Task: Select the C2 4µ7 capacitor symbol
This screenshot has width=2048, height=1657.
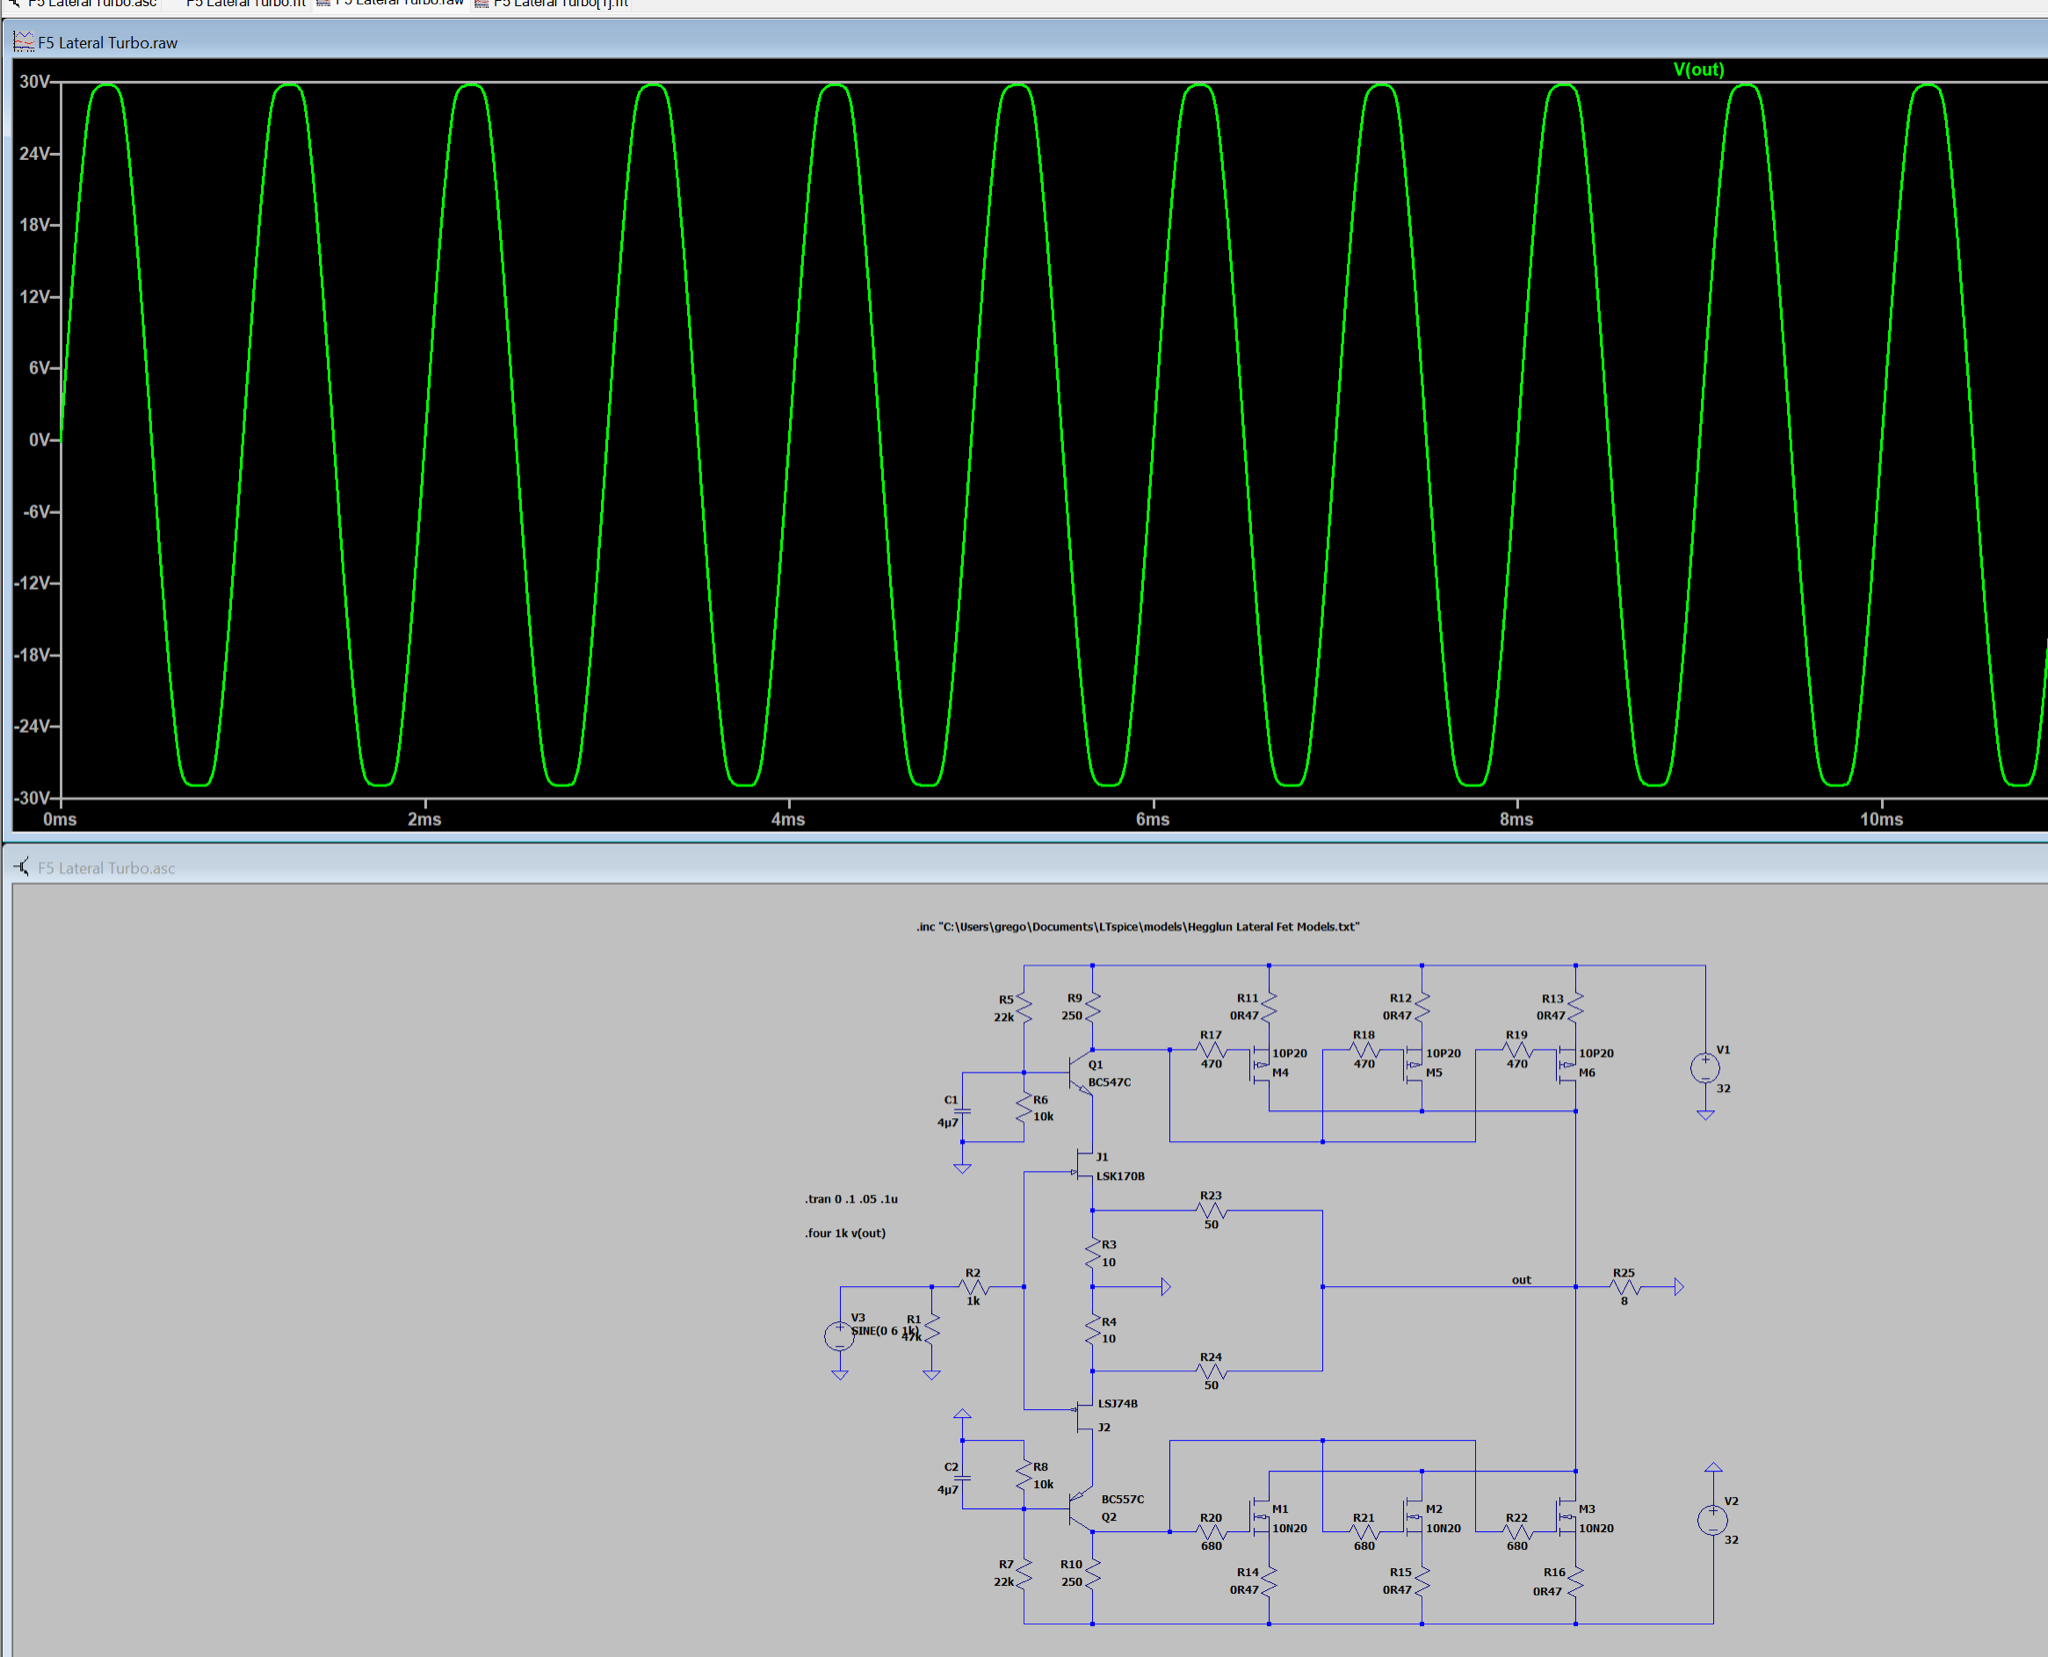Action: tap(962, 1477)
